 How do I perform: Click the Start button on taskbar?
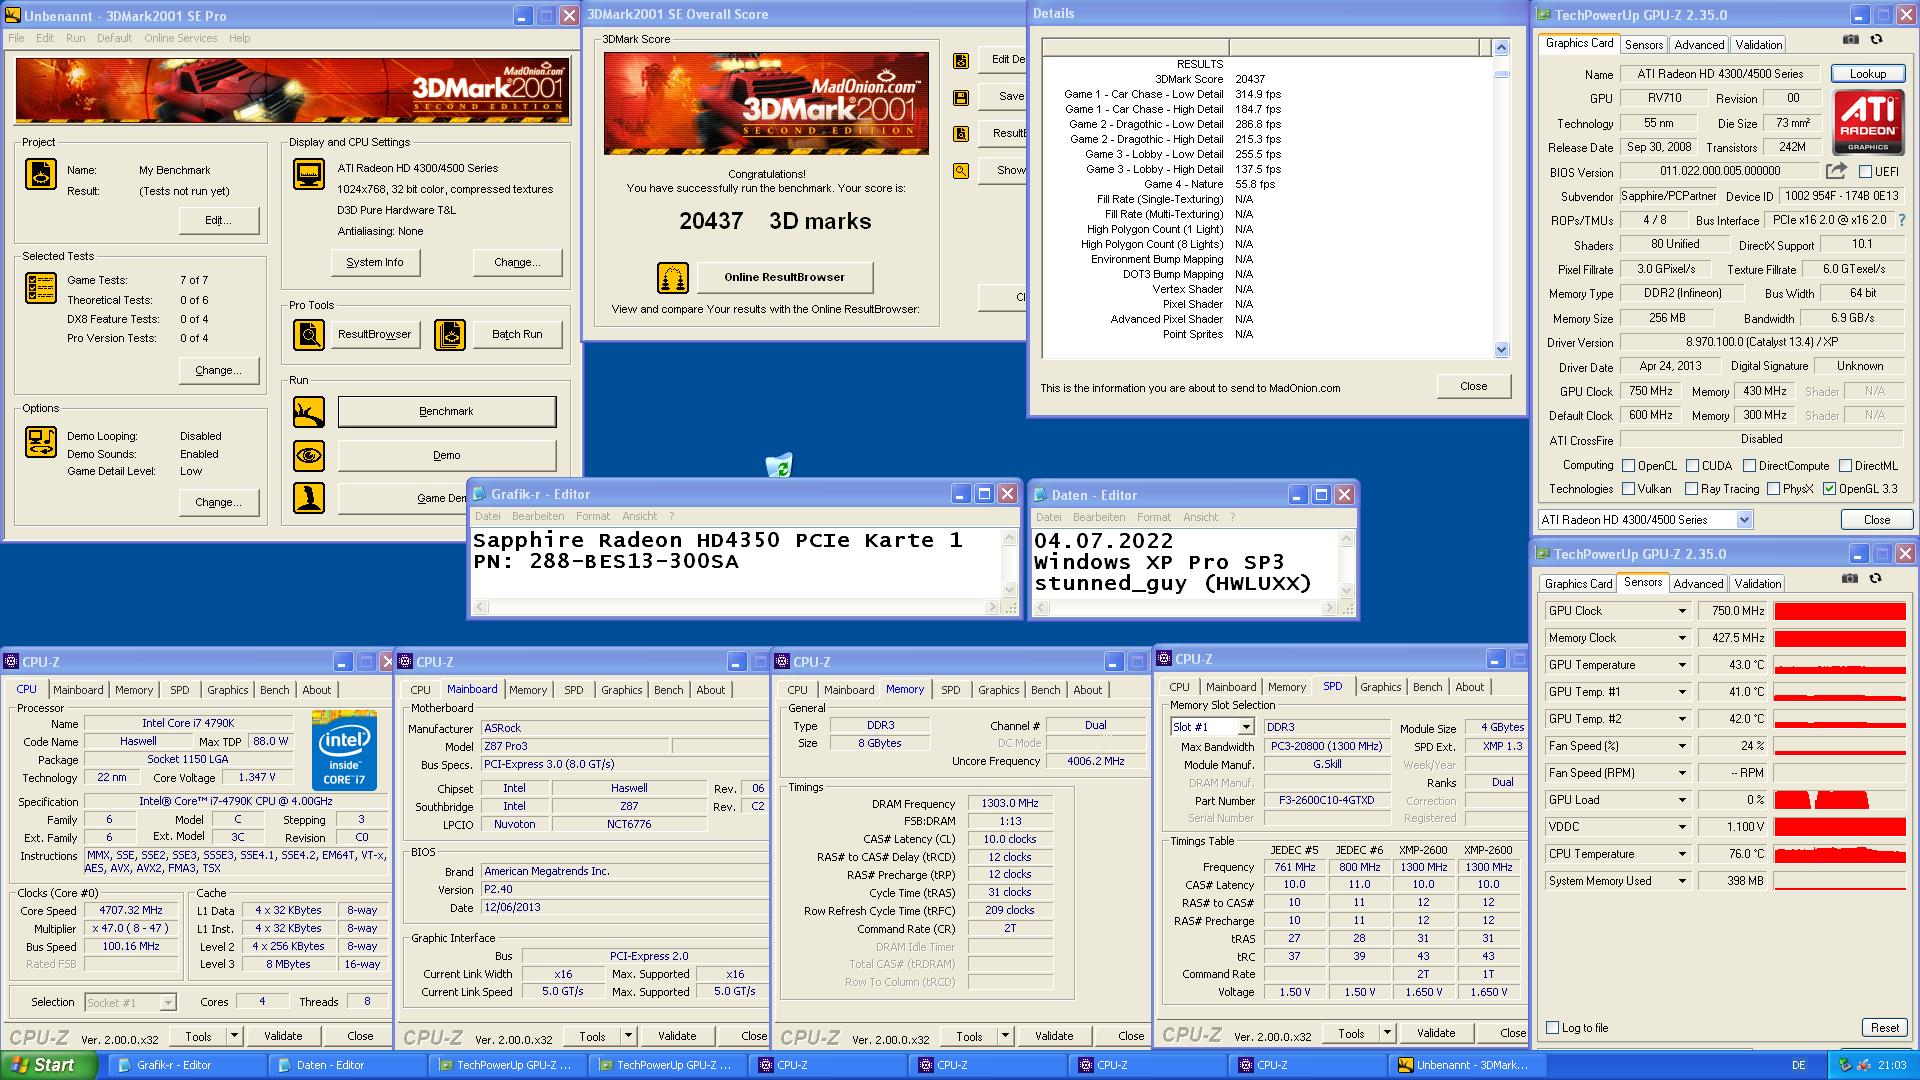click(49, 1065)
